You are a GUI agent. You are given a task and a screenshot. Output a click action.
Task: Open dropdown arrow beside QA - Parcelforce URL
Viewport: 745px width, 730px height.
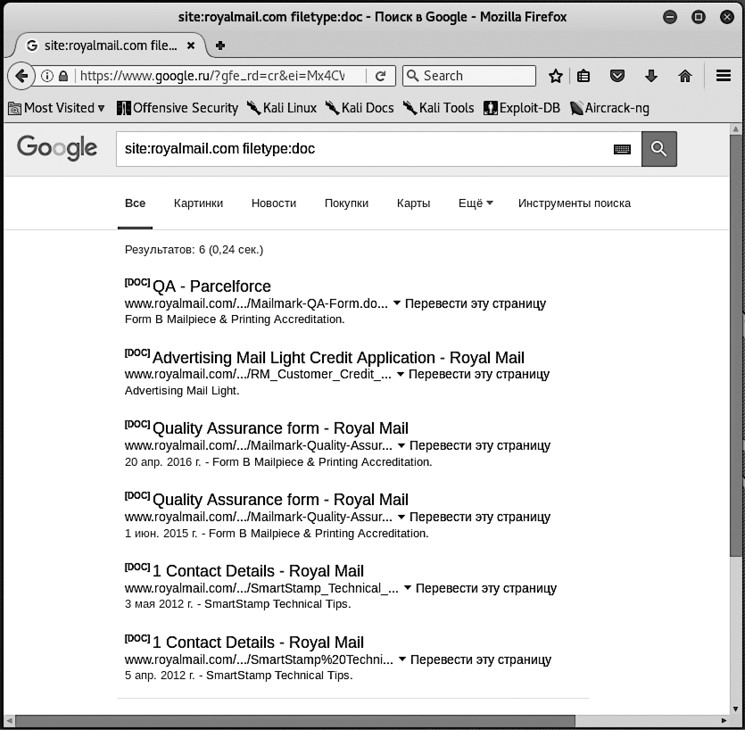pos(397,303)
